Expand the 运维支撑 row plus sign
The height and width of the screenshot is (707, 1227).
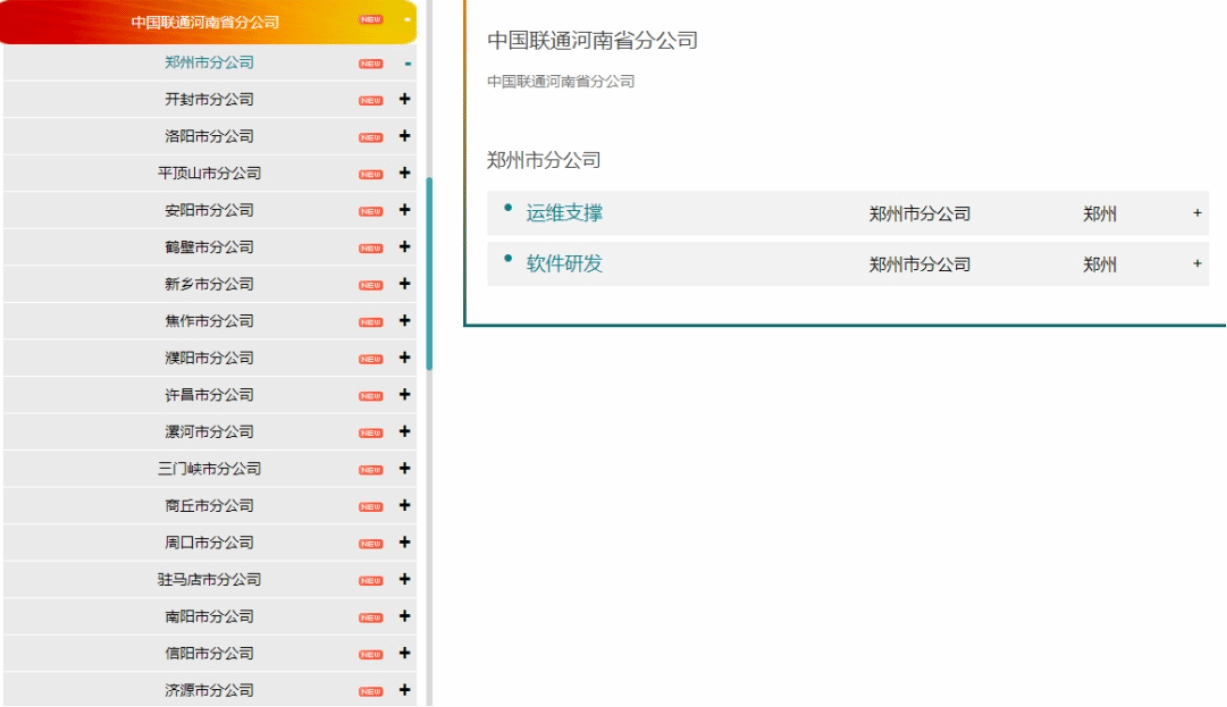[x=1197, y=214]
